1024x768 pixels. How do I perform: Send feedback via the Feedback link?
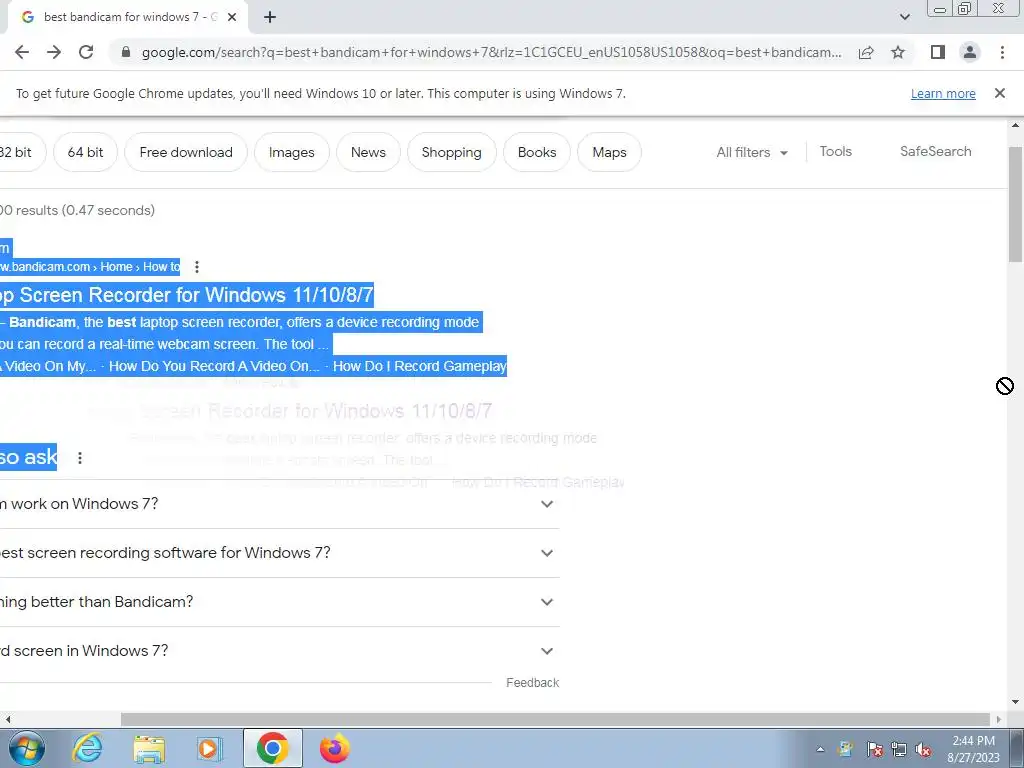pos(532,682)
